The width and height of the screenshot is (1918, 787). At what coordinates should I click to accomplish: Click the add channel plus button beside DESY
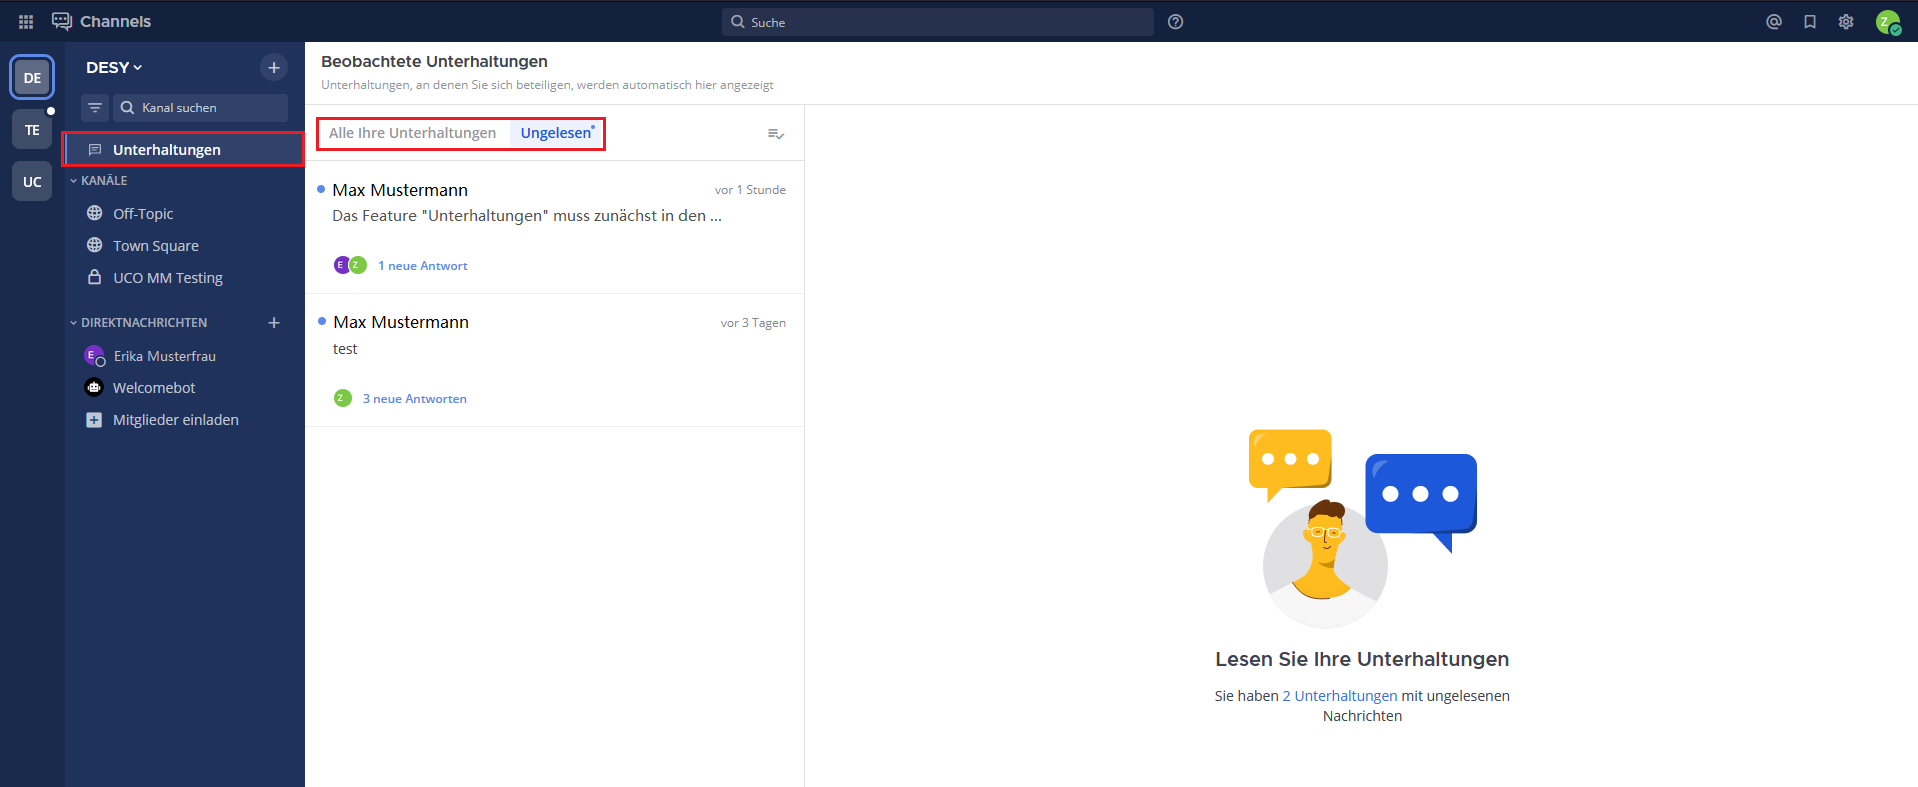click(x=273, y=67)
